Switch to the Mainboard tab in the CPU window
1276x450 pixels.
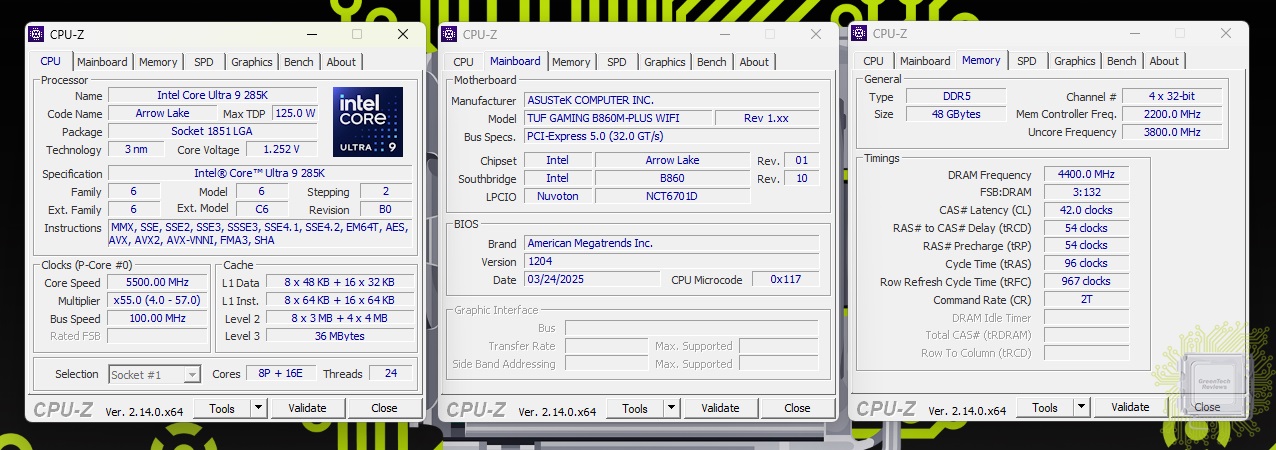point(102,62)
